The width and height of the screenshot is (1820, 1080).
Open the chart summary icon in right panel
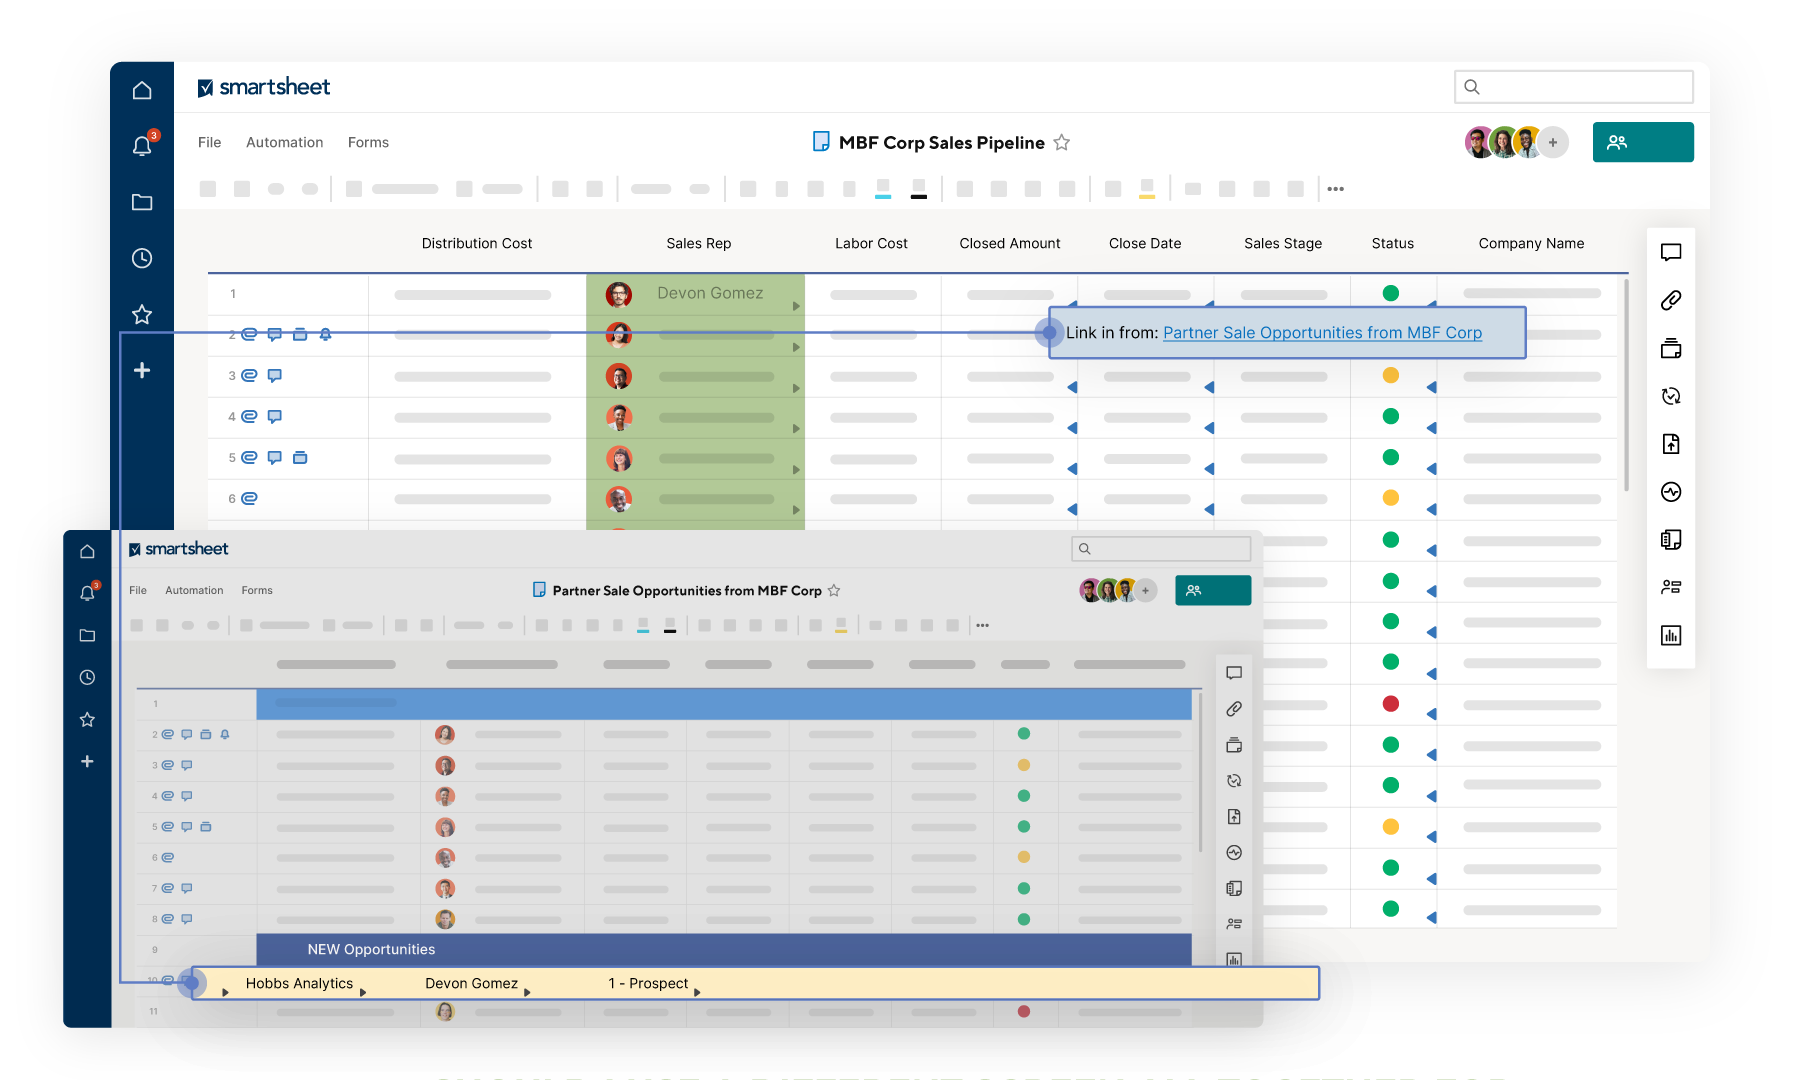point(1670,635)
